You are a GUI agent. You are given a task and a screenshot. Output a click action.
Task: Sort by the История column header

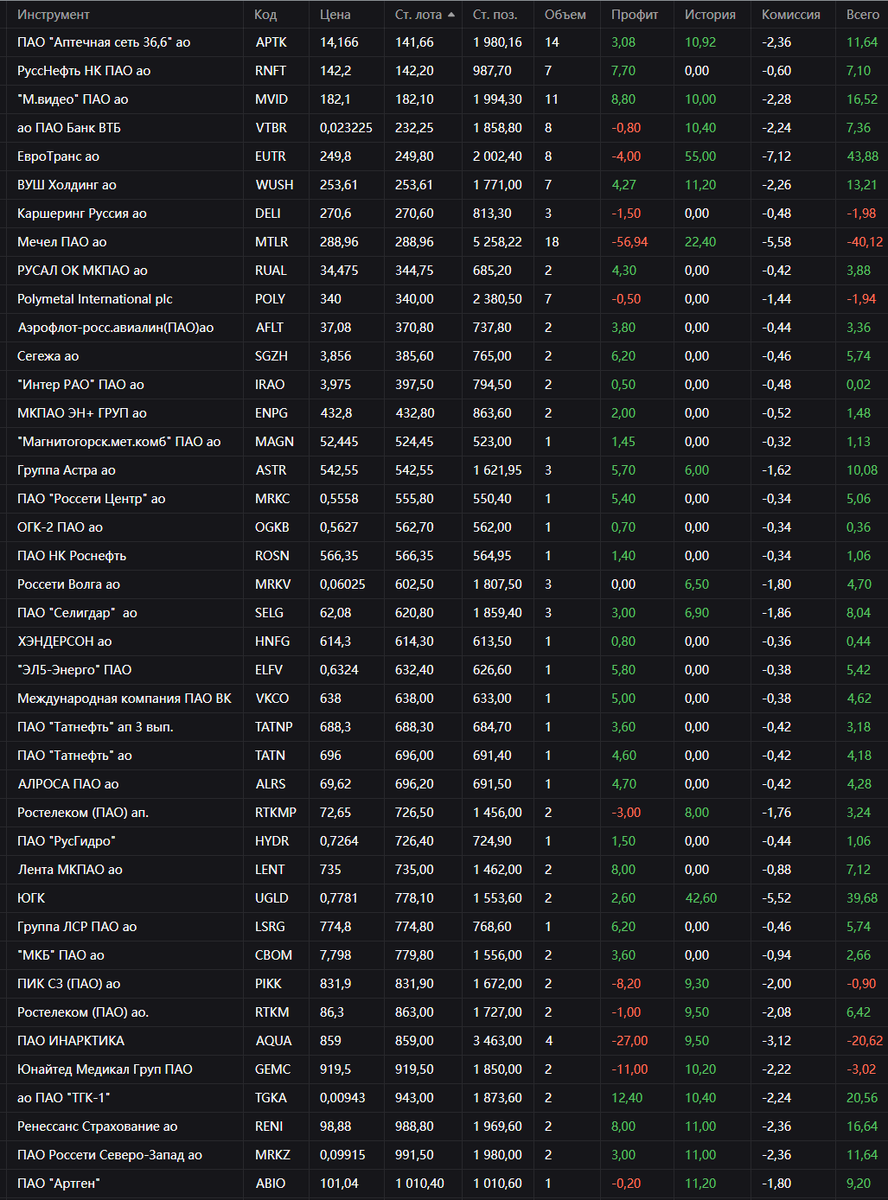tap(710, 15)
